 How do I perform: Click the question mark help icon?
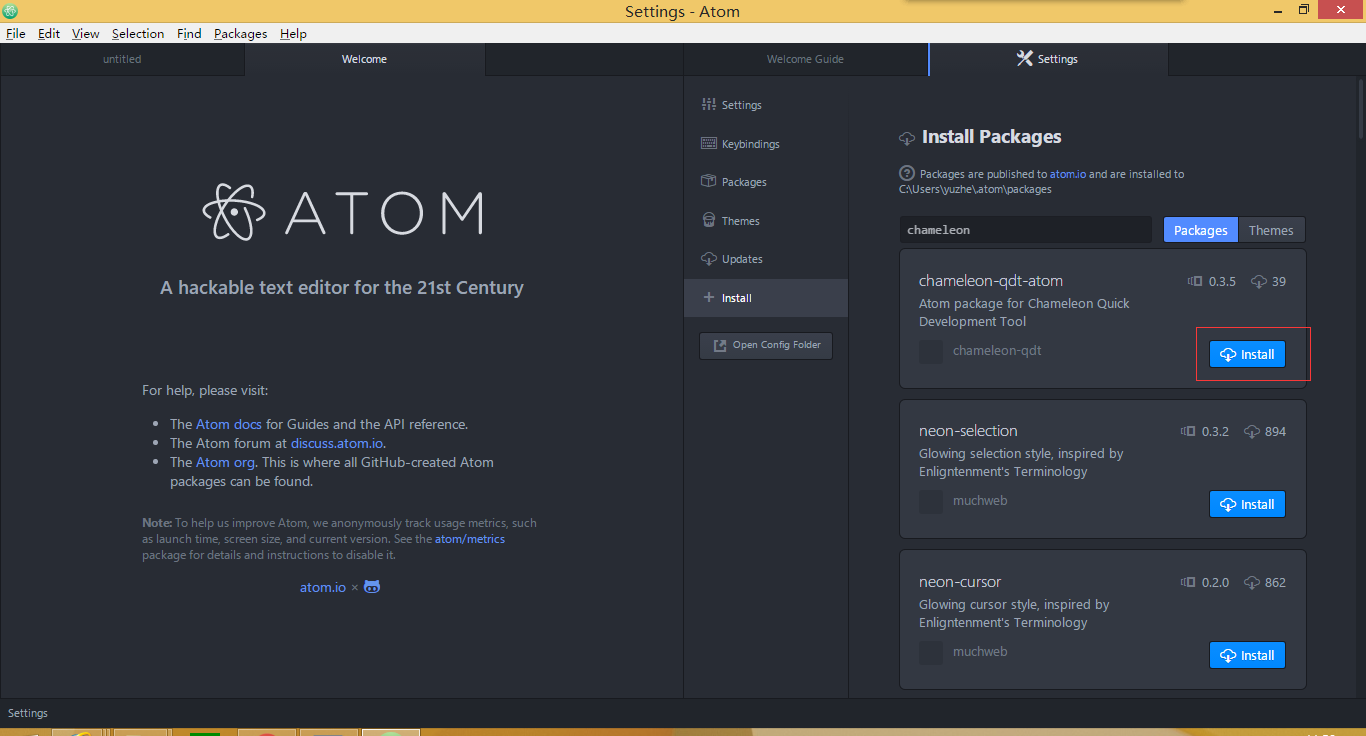coord(907,173)
